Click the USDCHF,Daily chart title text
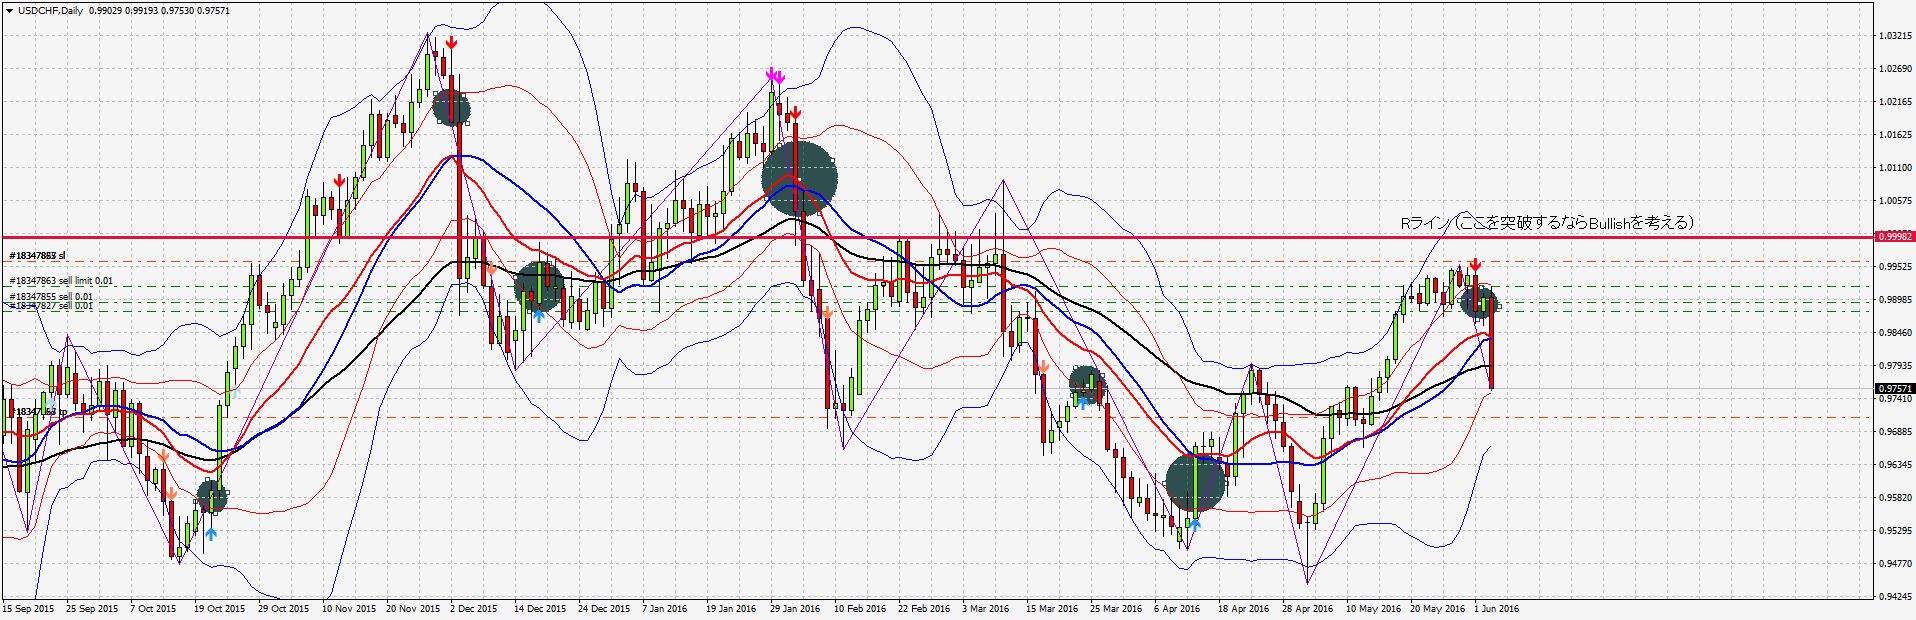 (51, 11)
